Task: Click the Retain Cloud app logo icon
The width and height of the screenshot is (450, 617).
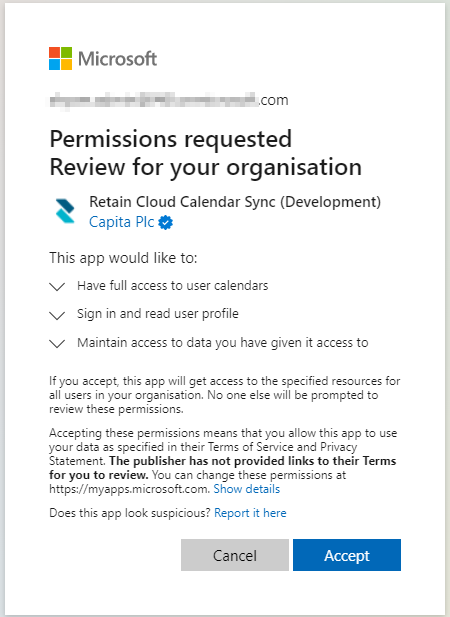Action: (65, 211)
